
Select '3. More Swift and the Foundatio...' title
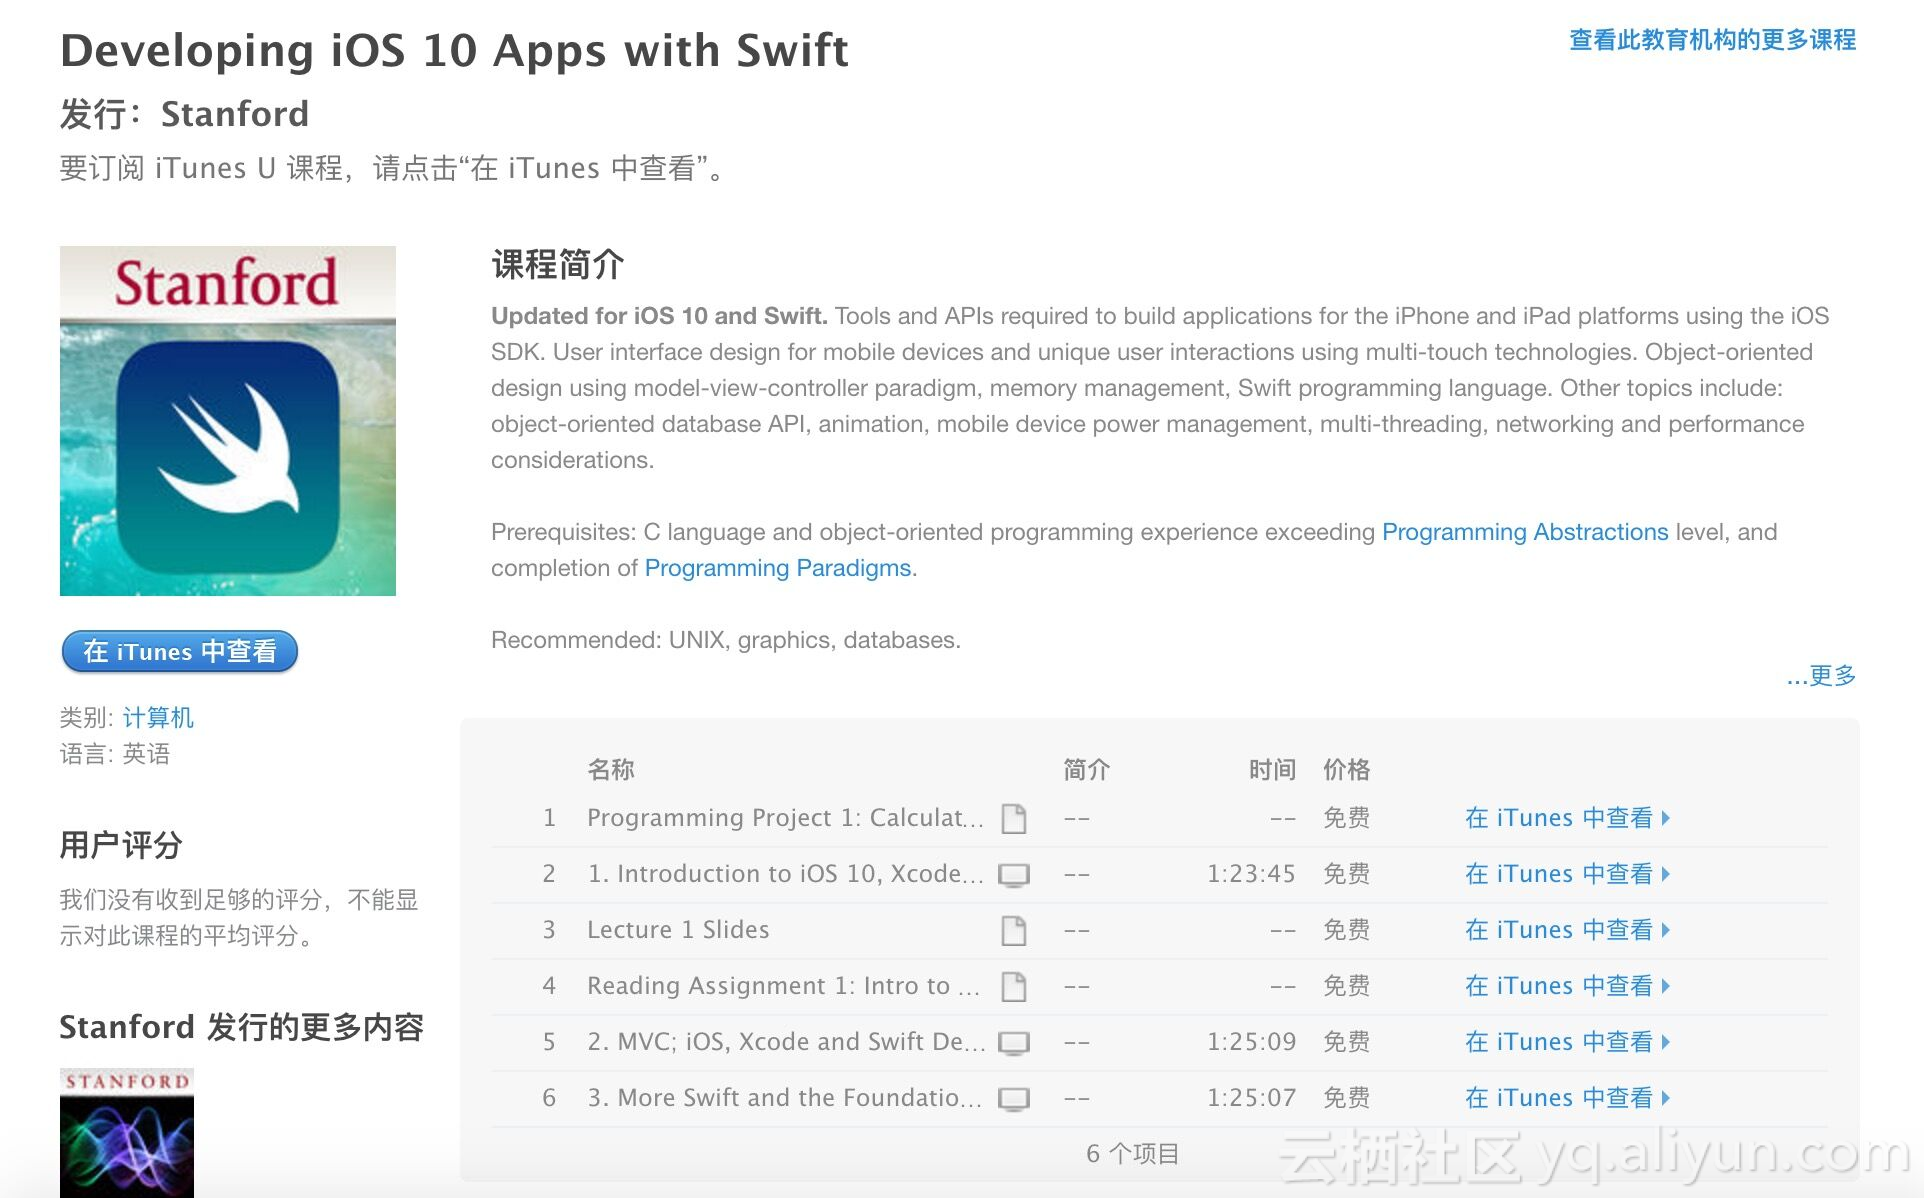[784, 1098]
